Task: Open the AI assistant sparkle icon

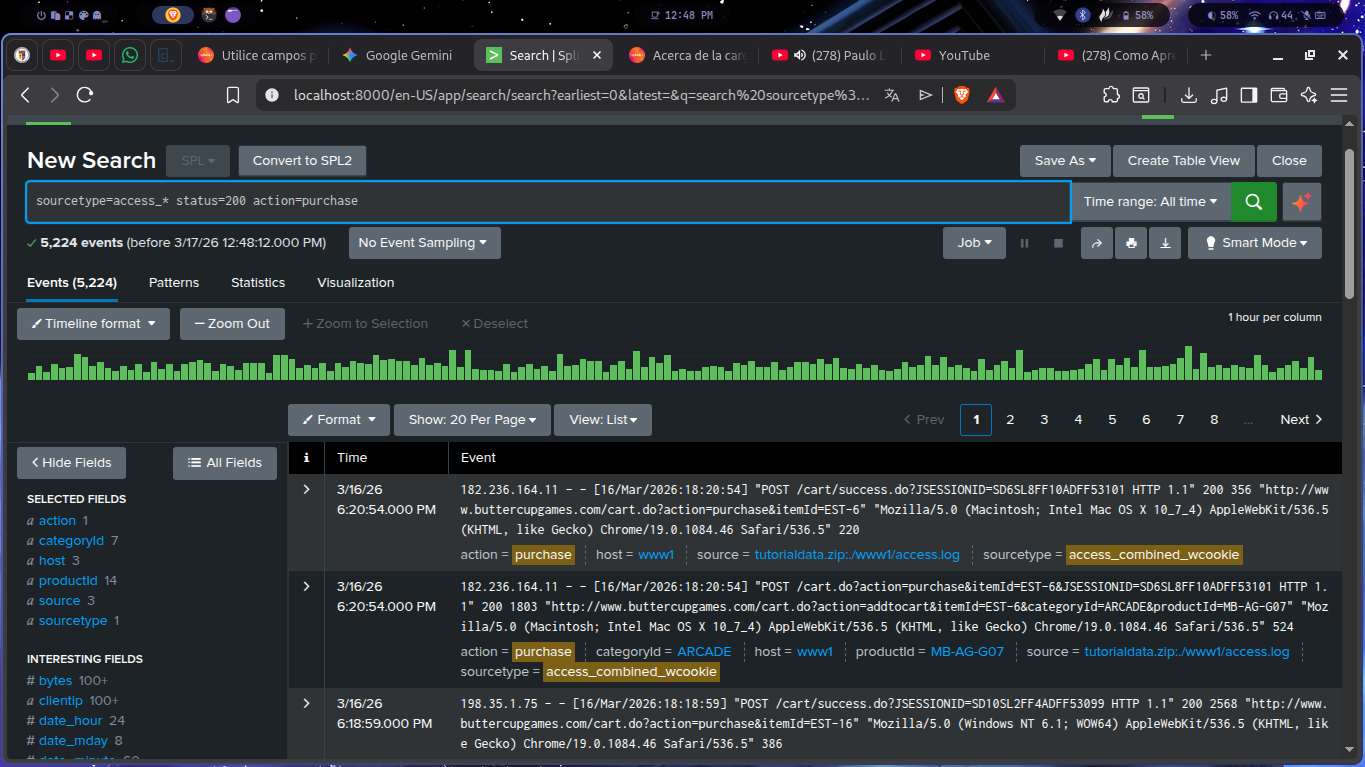Action: point(1301,201)
